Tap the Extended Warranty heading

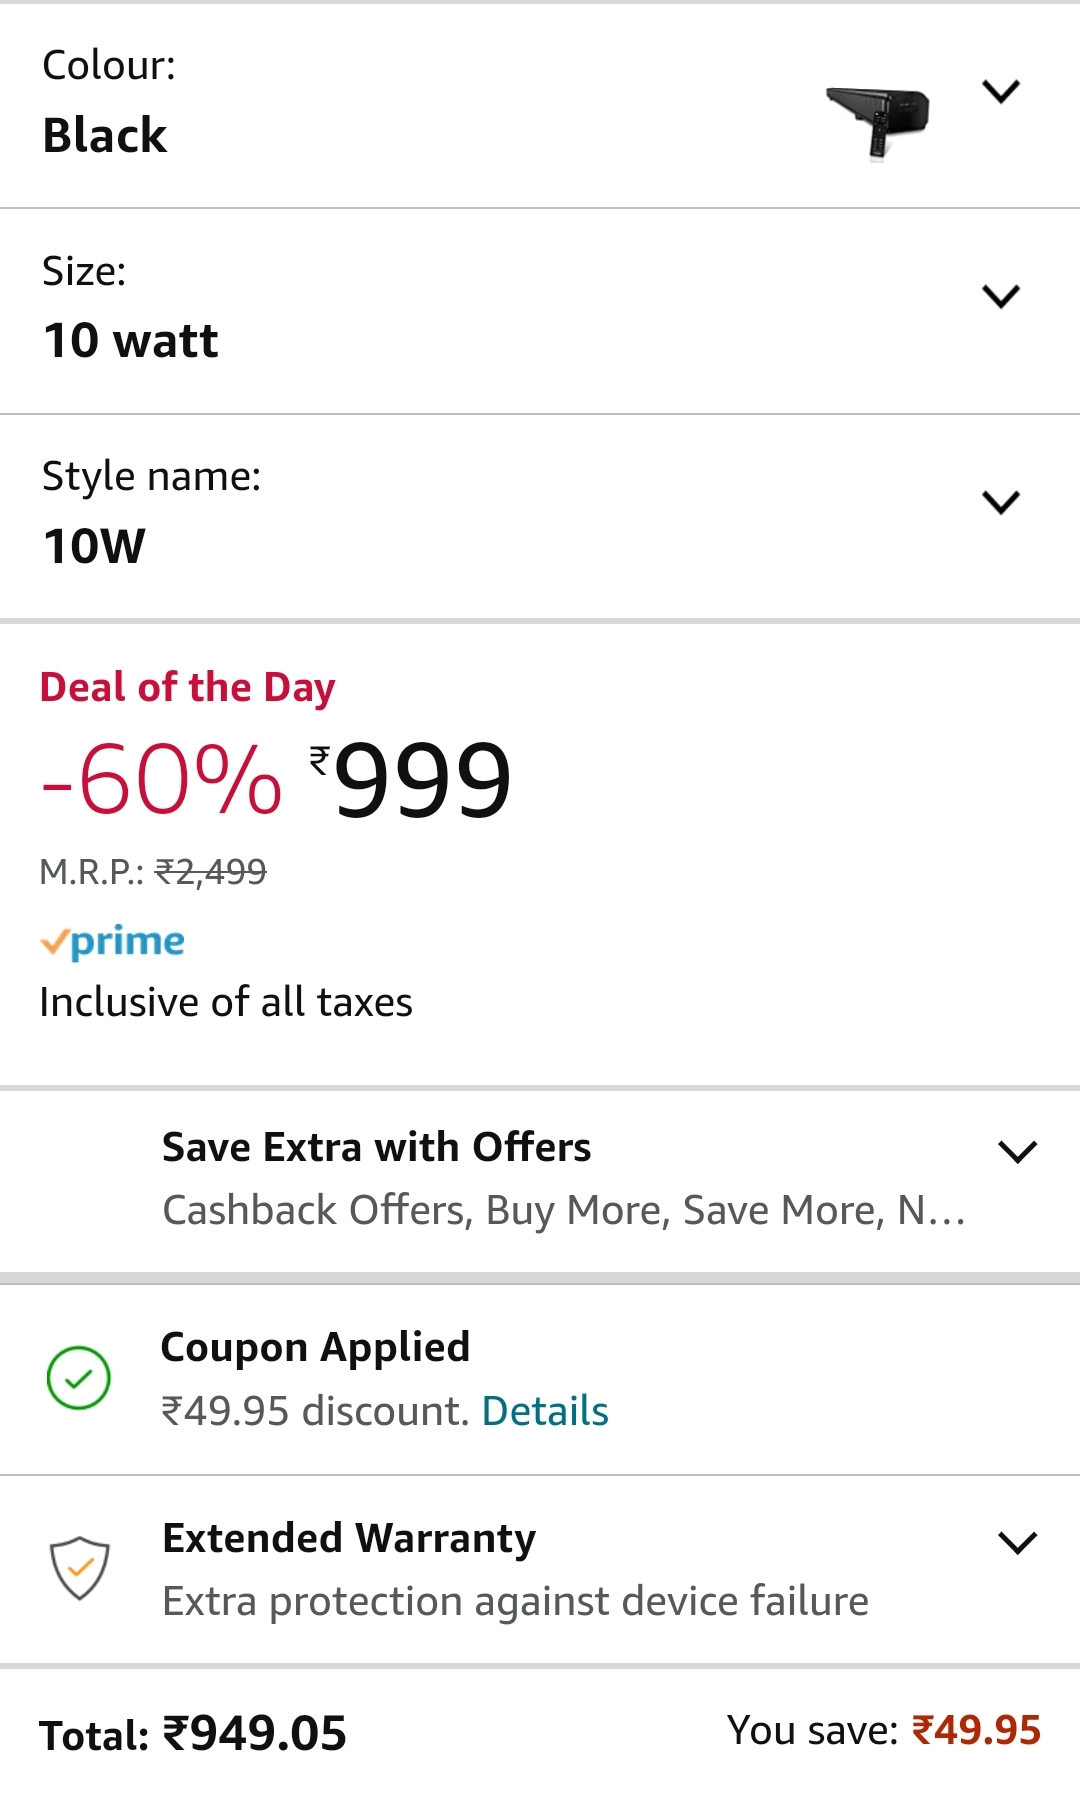349,1538
